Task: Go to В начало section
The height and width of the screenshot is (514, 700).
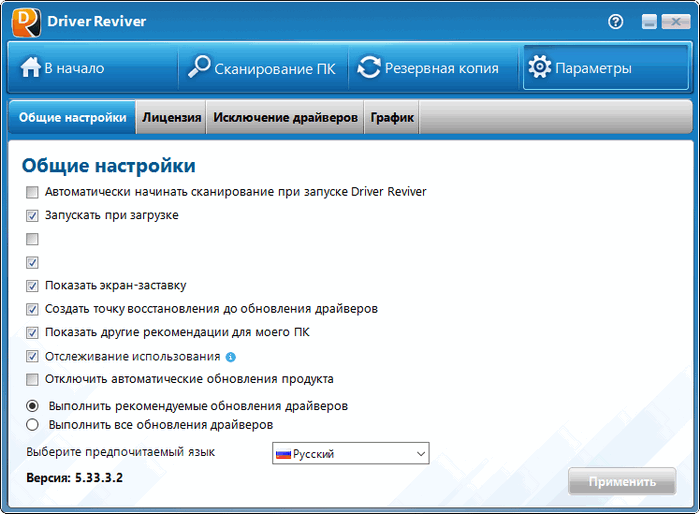Action: pos(92,67)
